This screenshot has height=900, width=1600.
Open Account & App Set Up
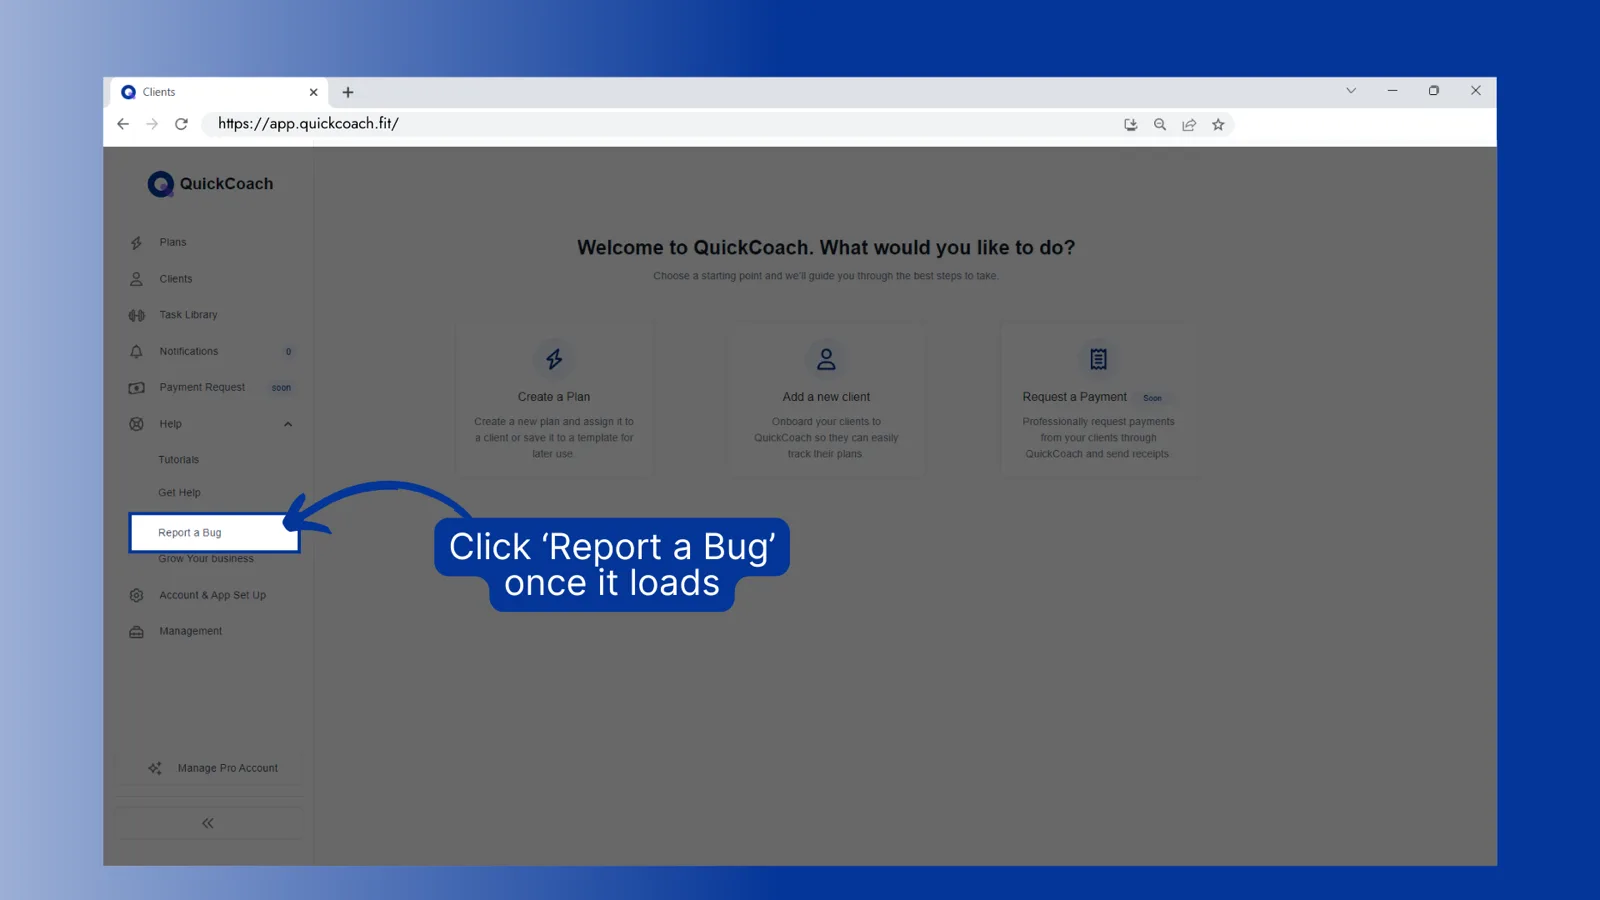212,595
